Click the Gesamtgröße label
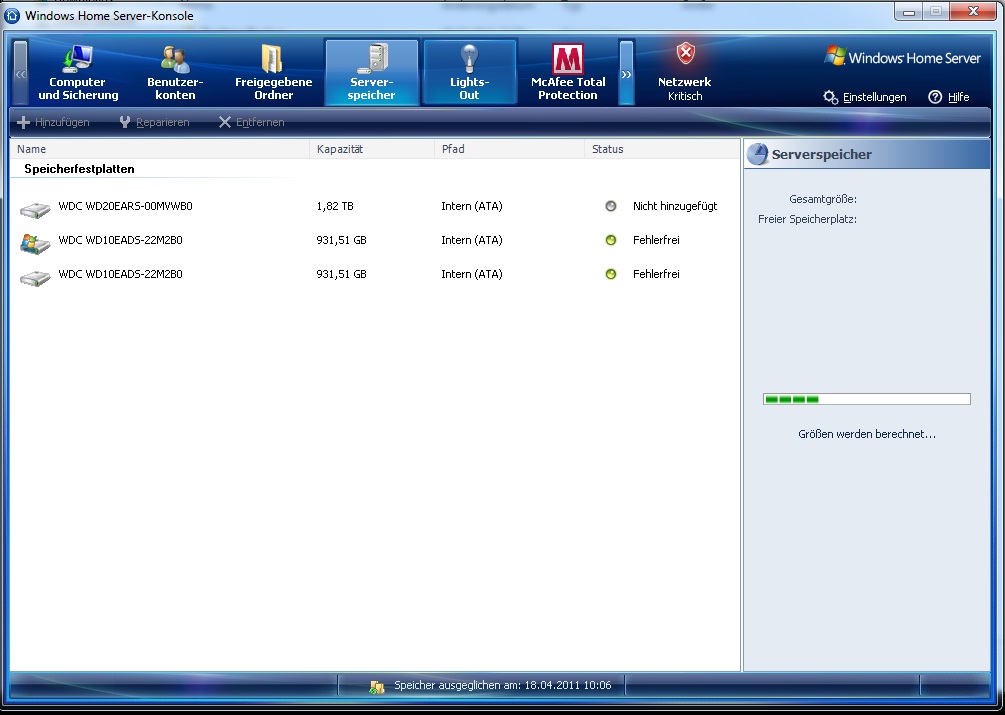This screenshot has height=715, width=1005. 823,199
